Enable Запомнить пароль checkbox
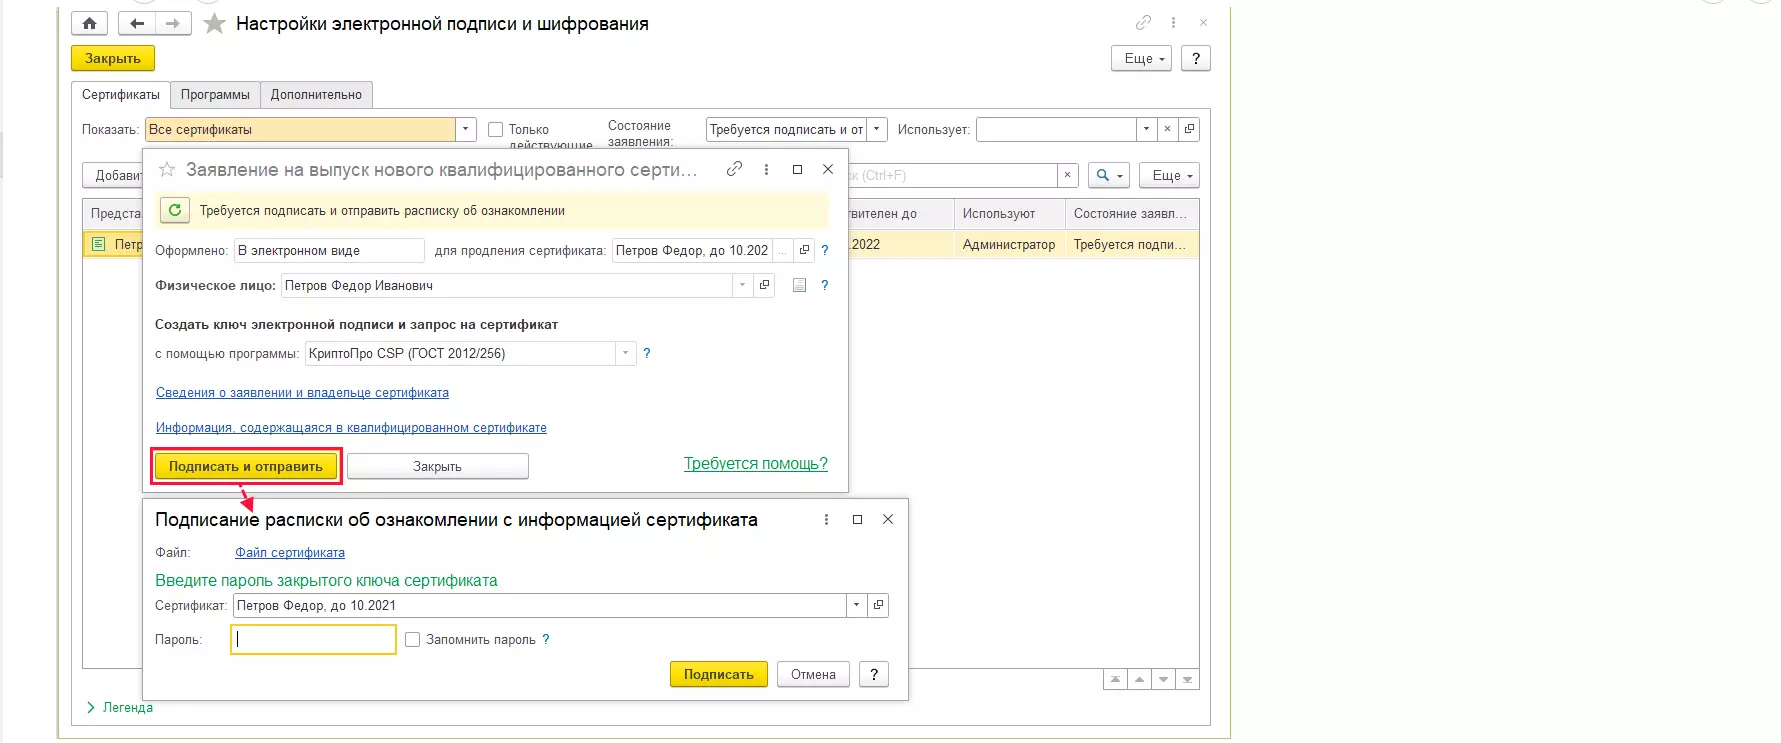Screen dimensions: 1781x743 point(412,639)
